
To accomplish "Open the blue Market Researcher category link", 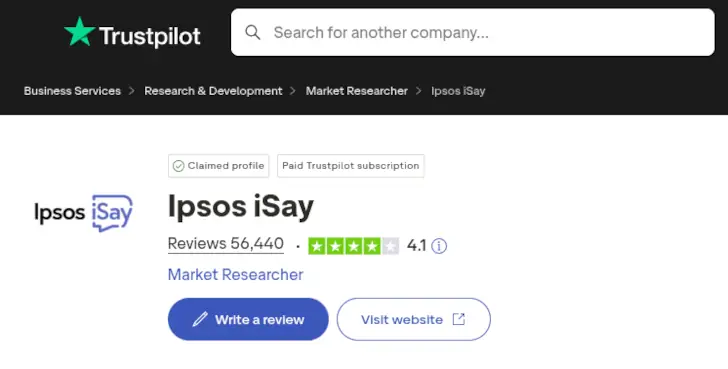I will click(x=235, y=274).
